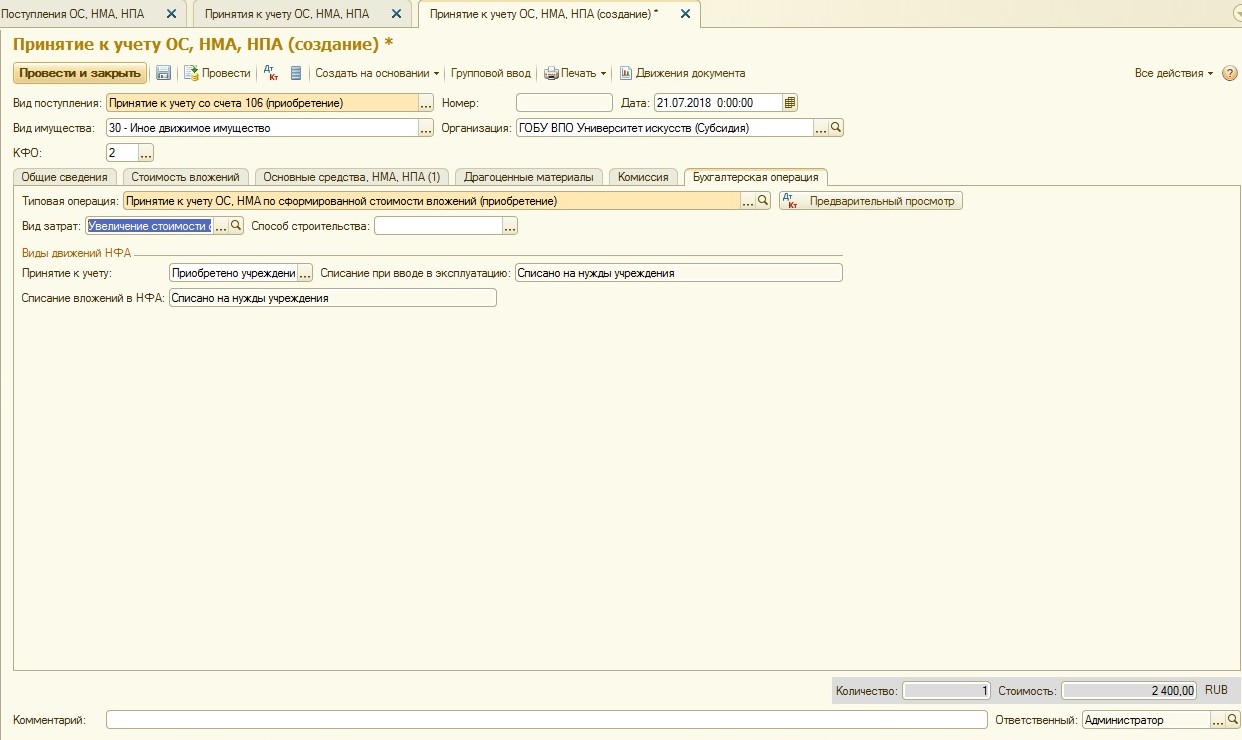The height and width of the screenshot is (740, 1242).
Task: Click the save (floppy disk) icon
Action: (x=163, y=73)
